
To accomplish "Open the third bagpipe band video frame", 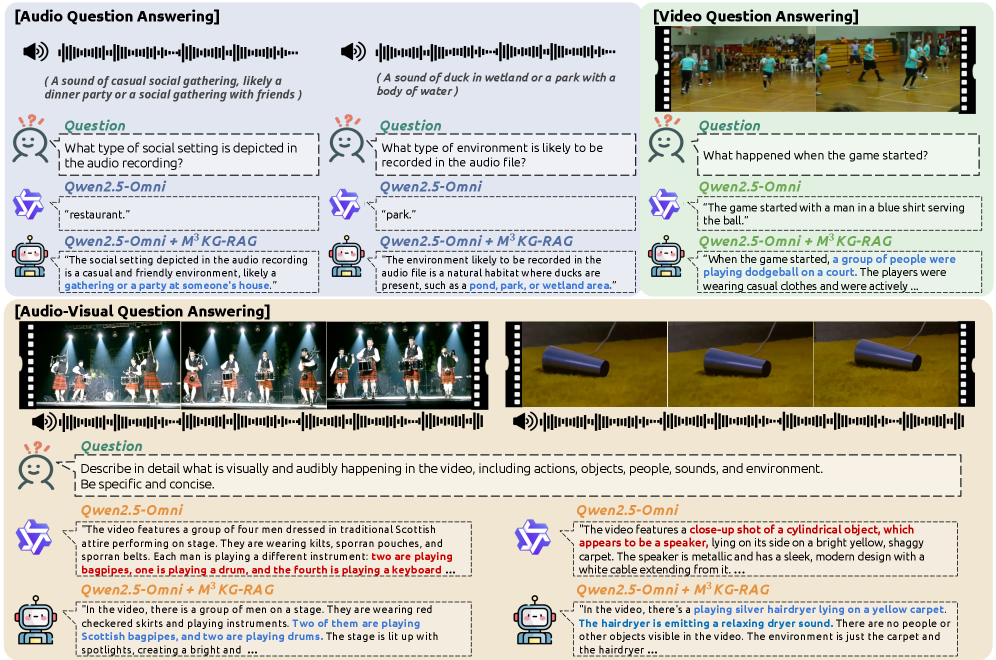I will [399, 363].
